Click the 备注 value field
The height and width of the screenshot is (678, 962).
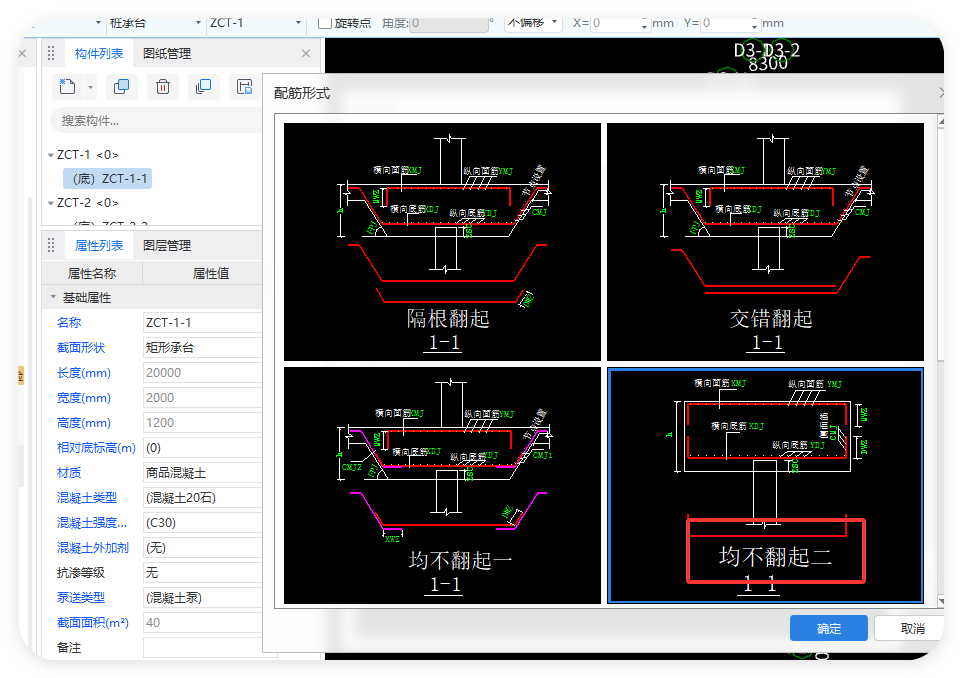click(202, 648)
